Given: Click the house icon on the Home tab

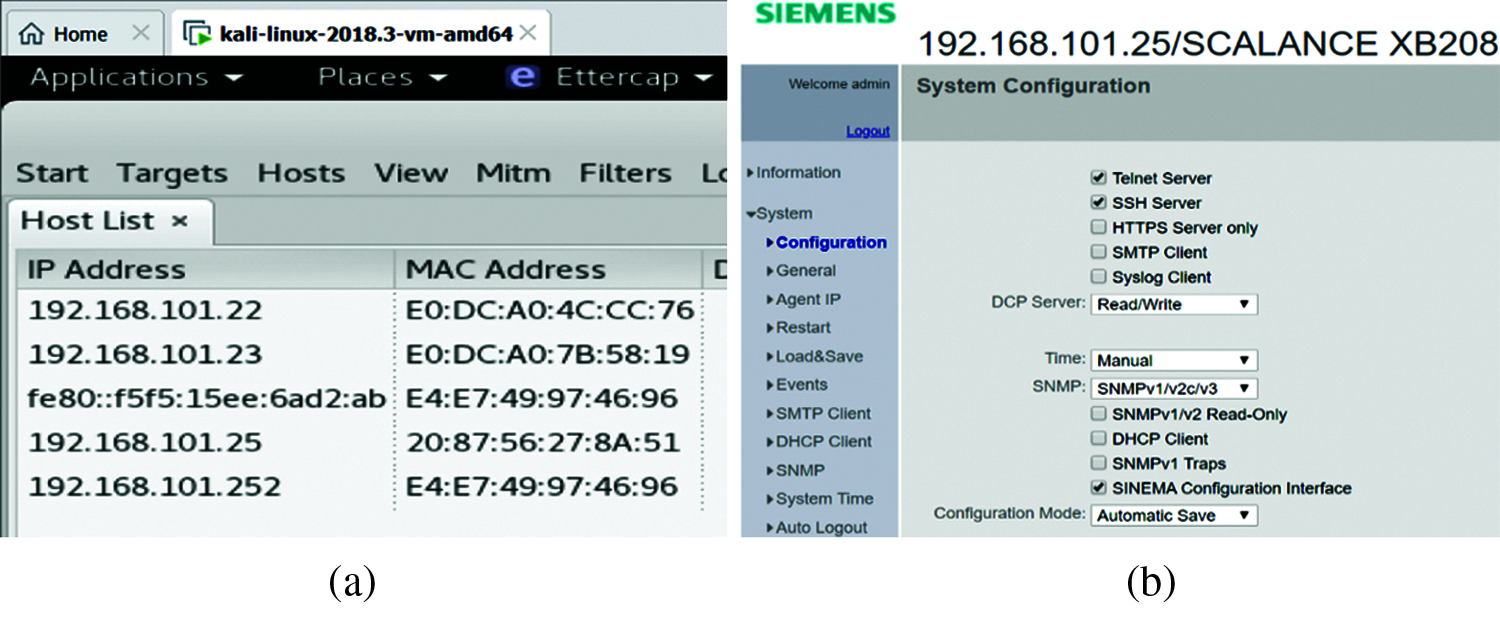Looking at the screenshot, I should [x=32, y=31].
